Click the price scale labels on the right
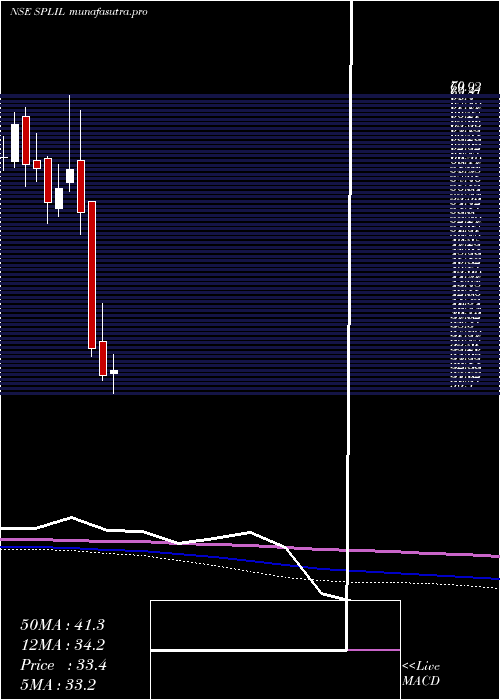This screenshot has width=500, height=700. (466, 234)
